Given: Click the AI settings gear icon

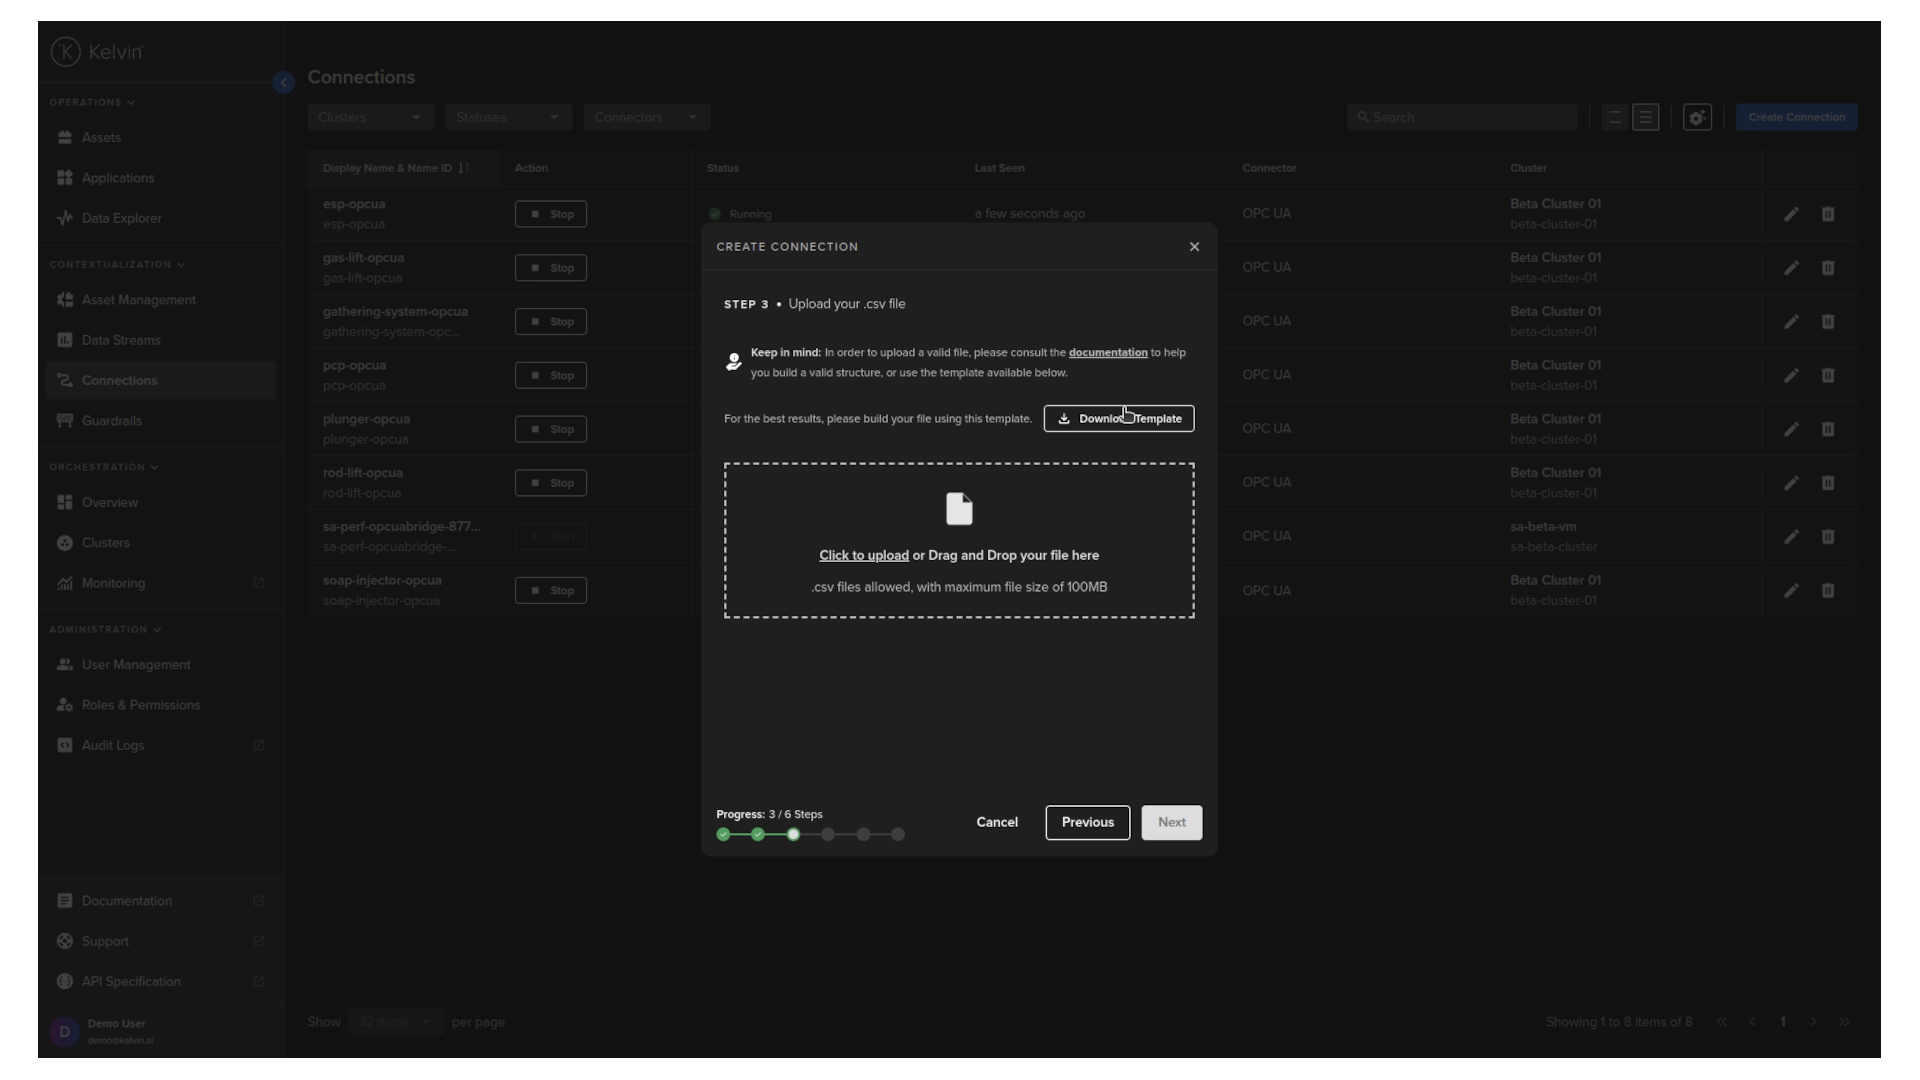Looking at the screenshot, I should [x=1697, y=117].
